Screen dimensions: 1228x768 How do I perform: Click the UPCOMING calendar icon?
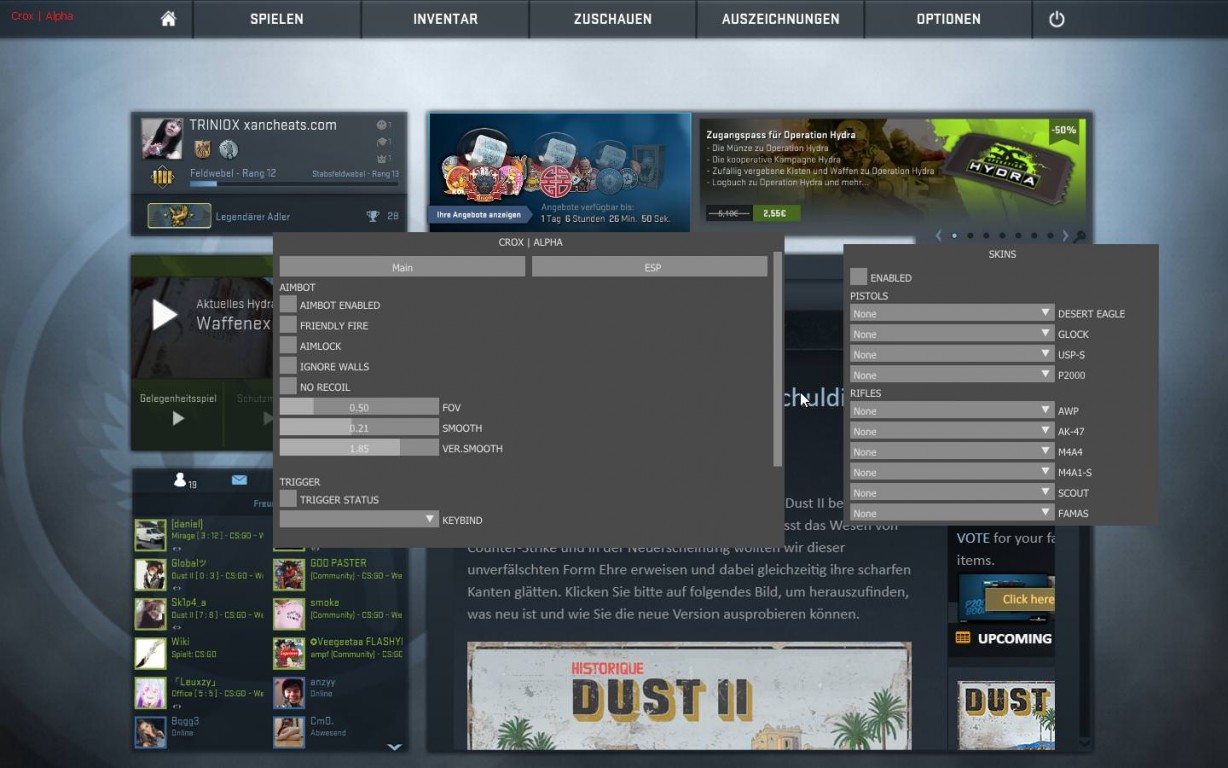coord(962,638)
